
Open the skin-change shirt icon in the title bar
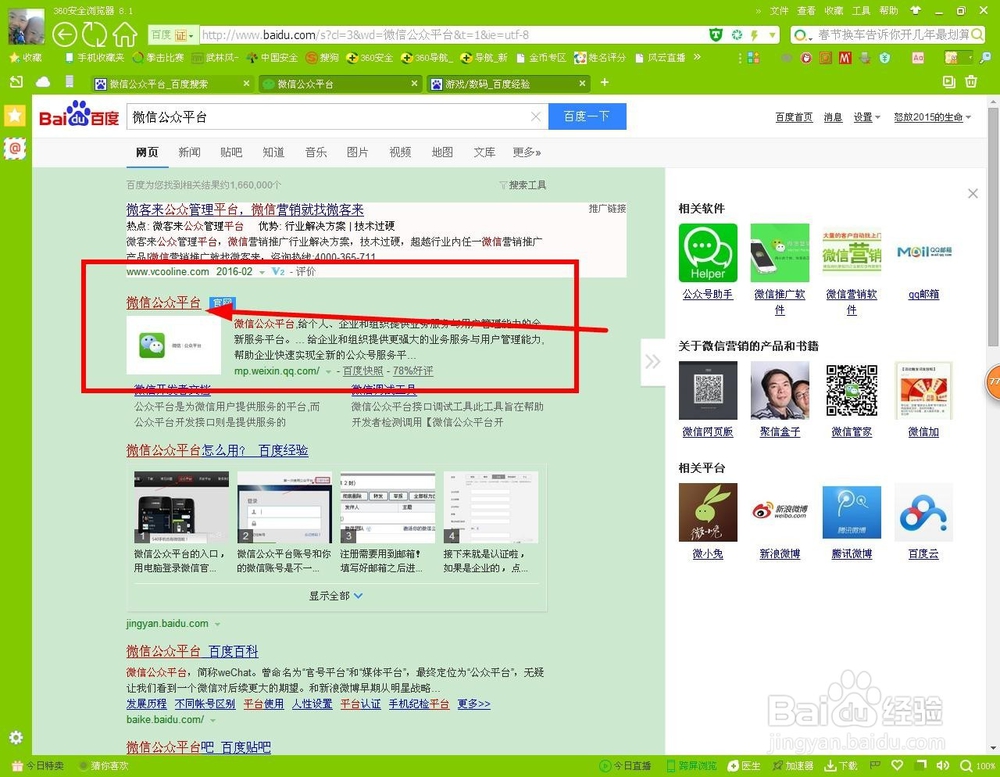click(916, 10)
